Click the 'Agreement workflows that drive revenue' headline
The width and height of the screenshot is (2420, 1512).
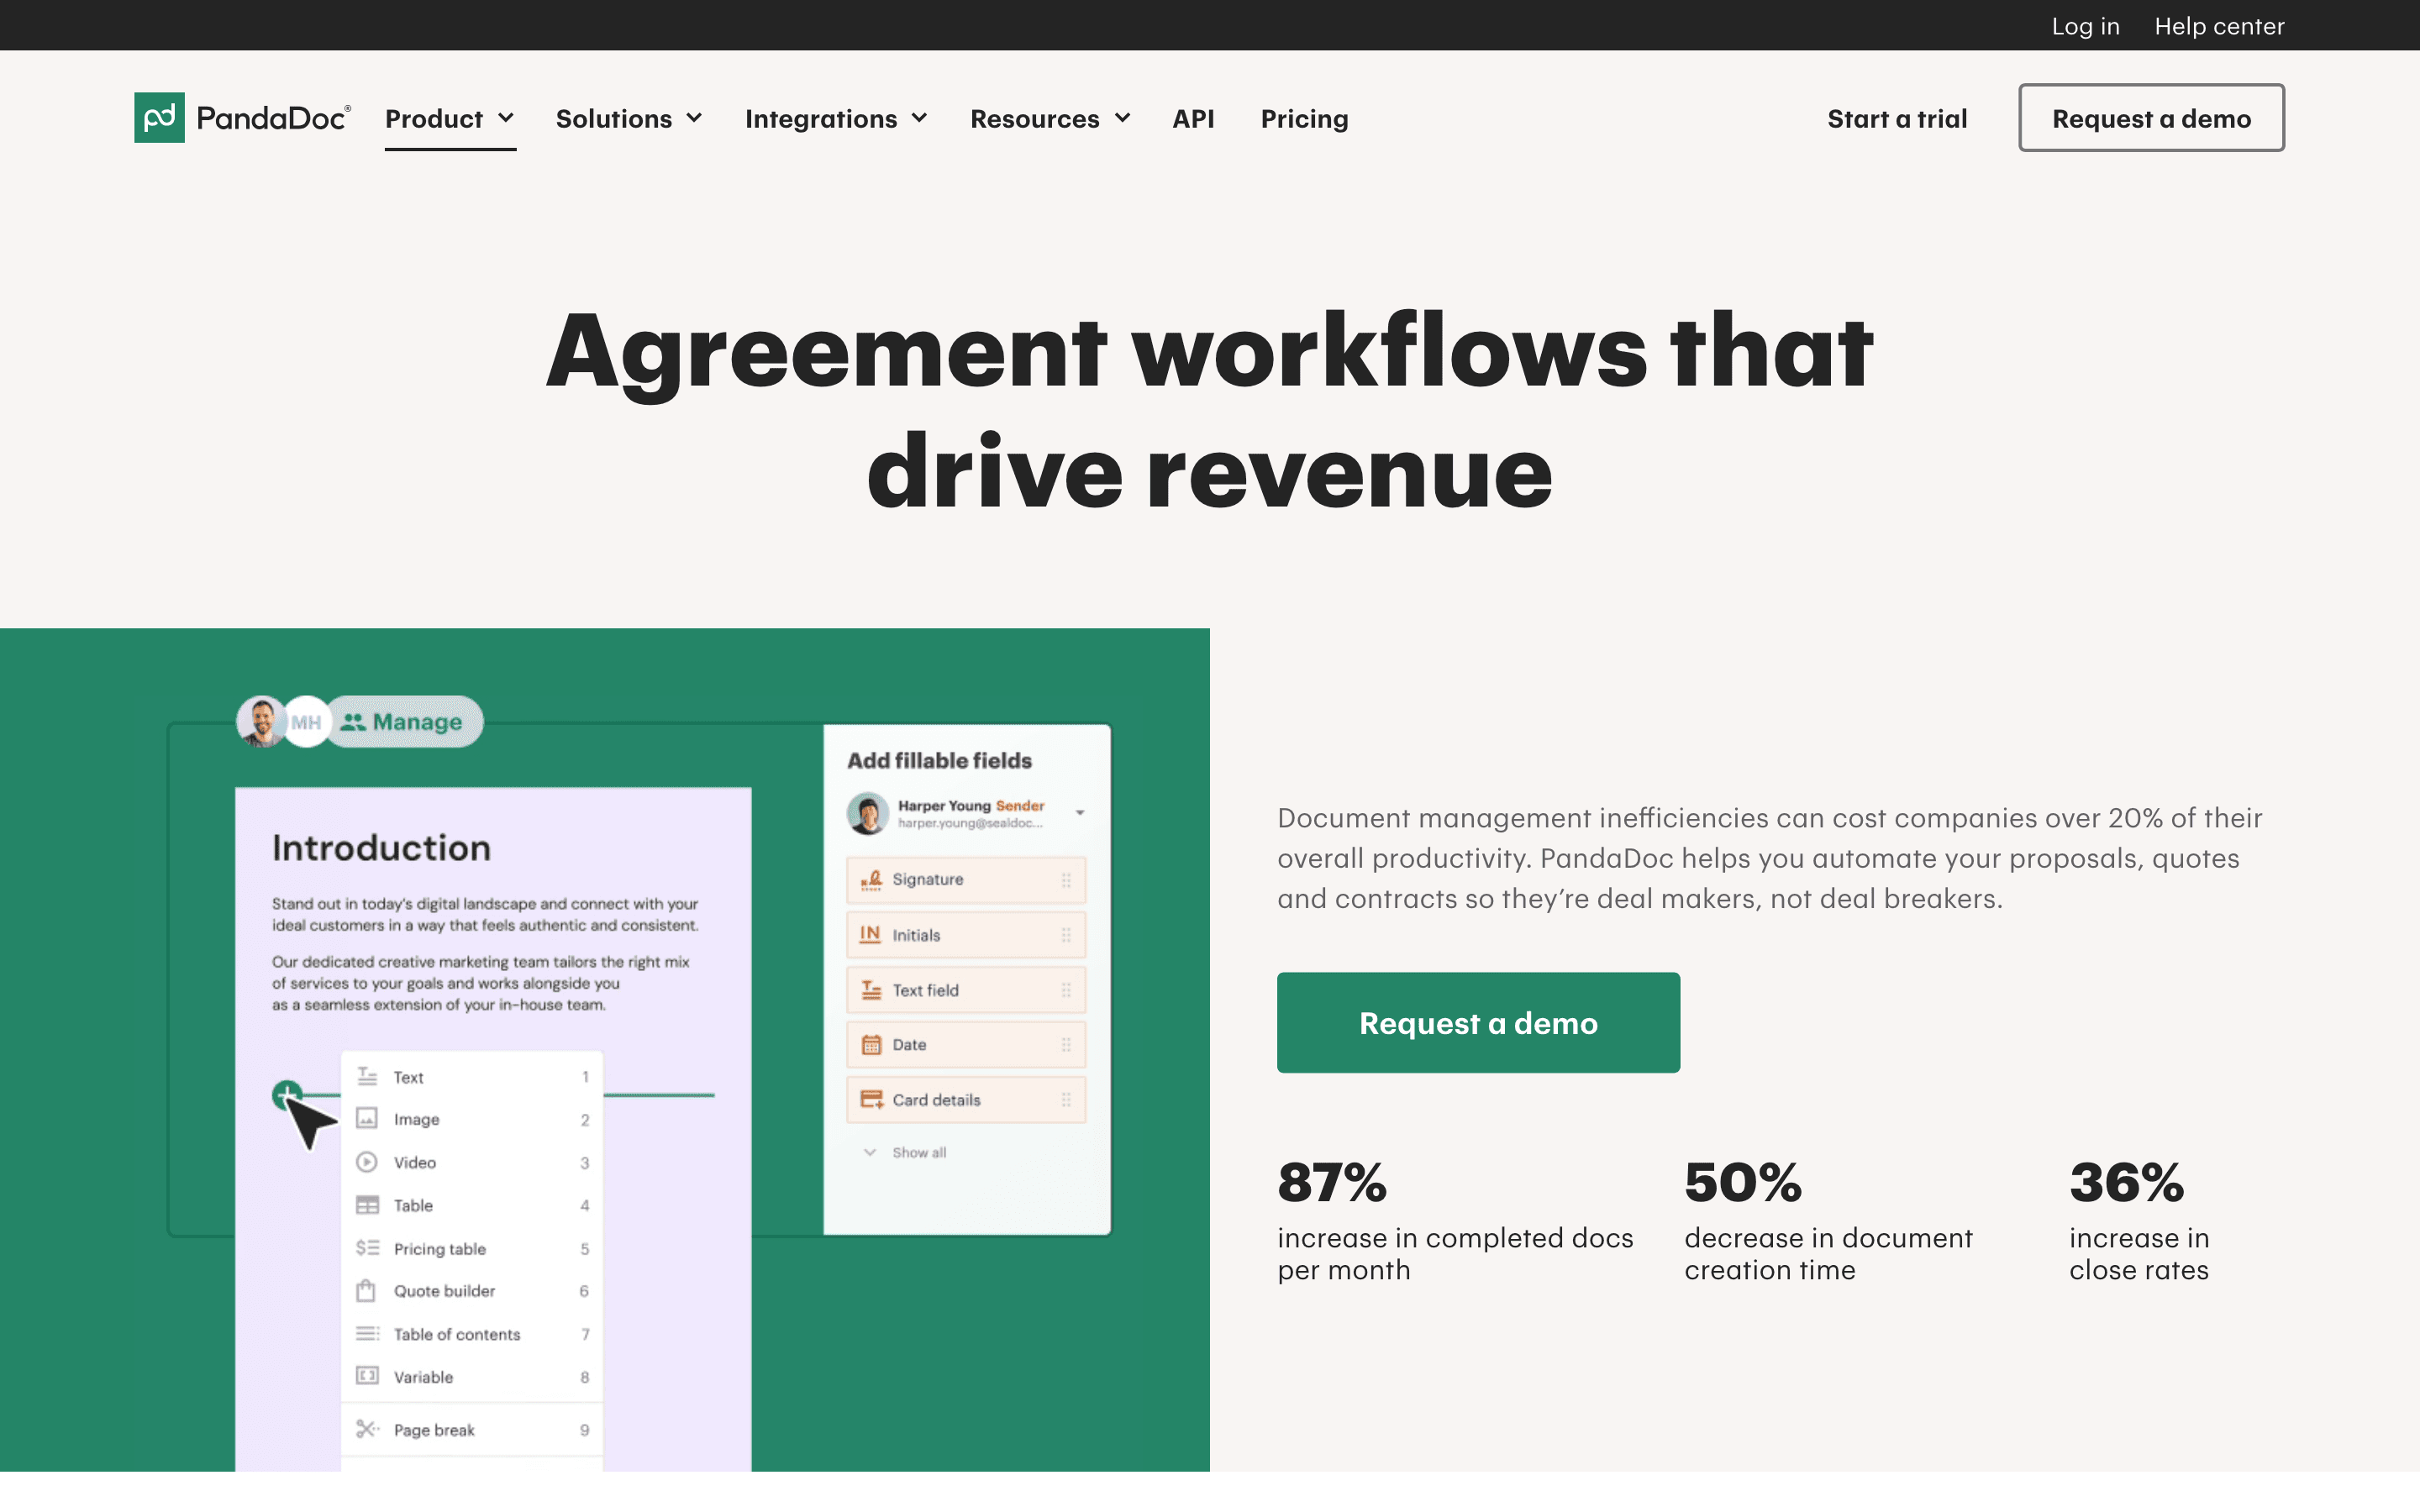1209,410
